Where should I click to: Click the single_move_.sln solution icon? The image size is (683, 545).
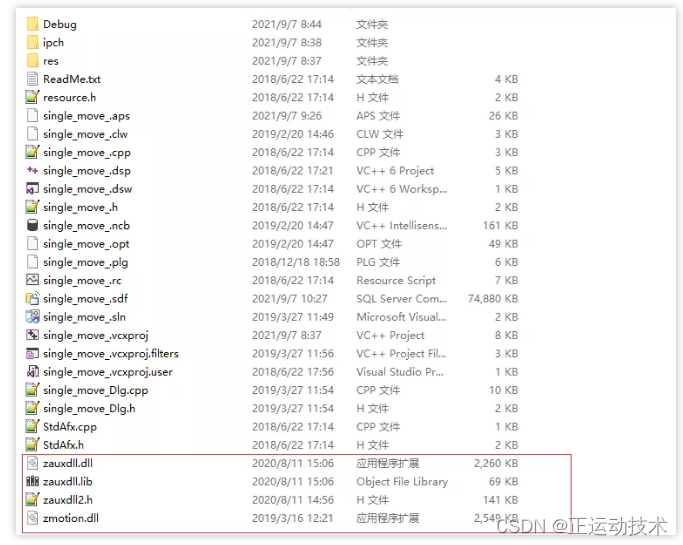(x=33, y=317)
